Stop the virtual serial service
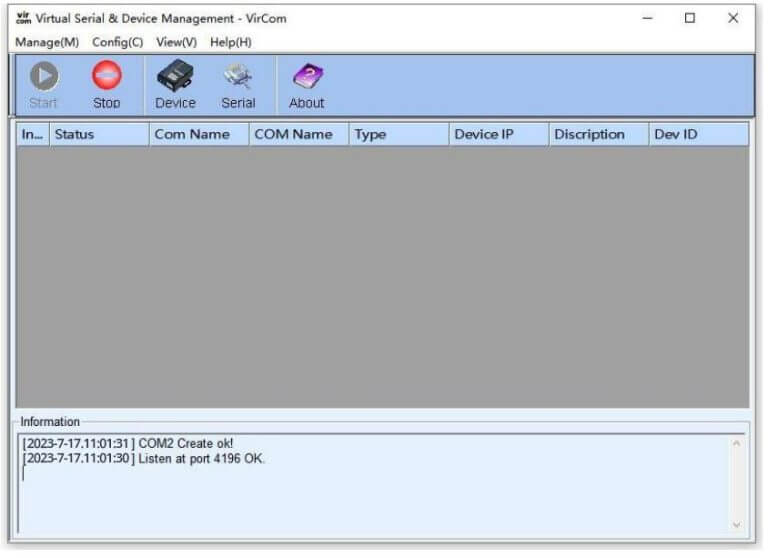The height and width of the screenshot is (558, 768). [107, 85]
